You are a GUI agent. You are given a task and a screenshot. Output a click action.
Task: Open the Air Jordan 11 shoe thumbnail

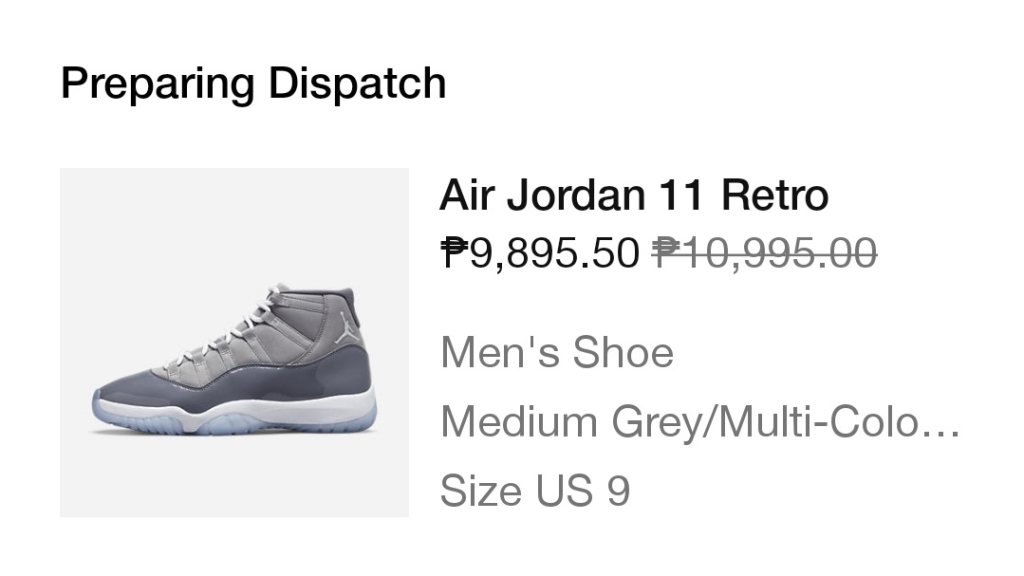pos(234,342)
